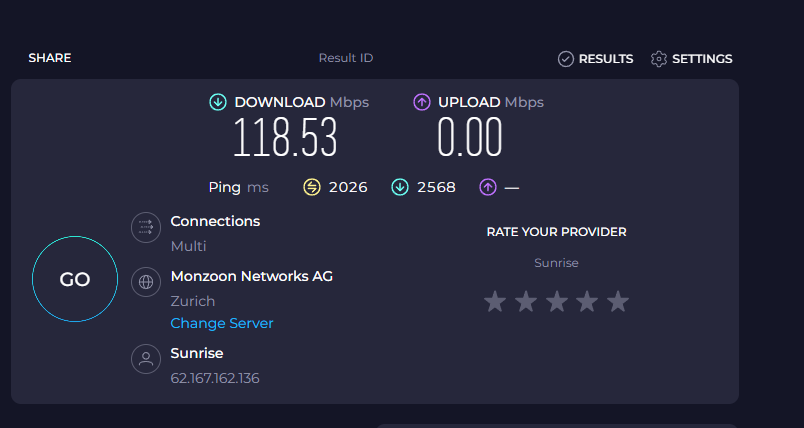Open the Settings page

click(x=692, y=59)
